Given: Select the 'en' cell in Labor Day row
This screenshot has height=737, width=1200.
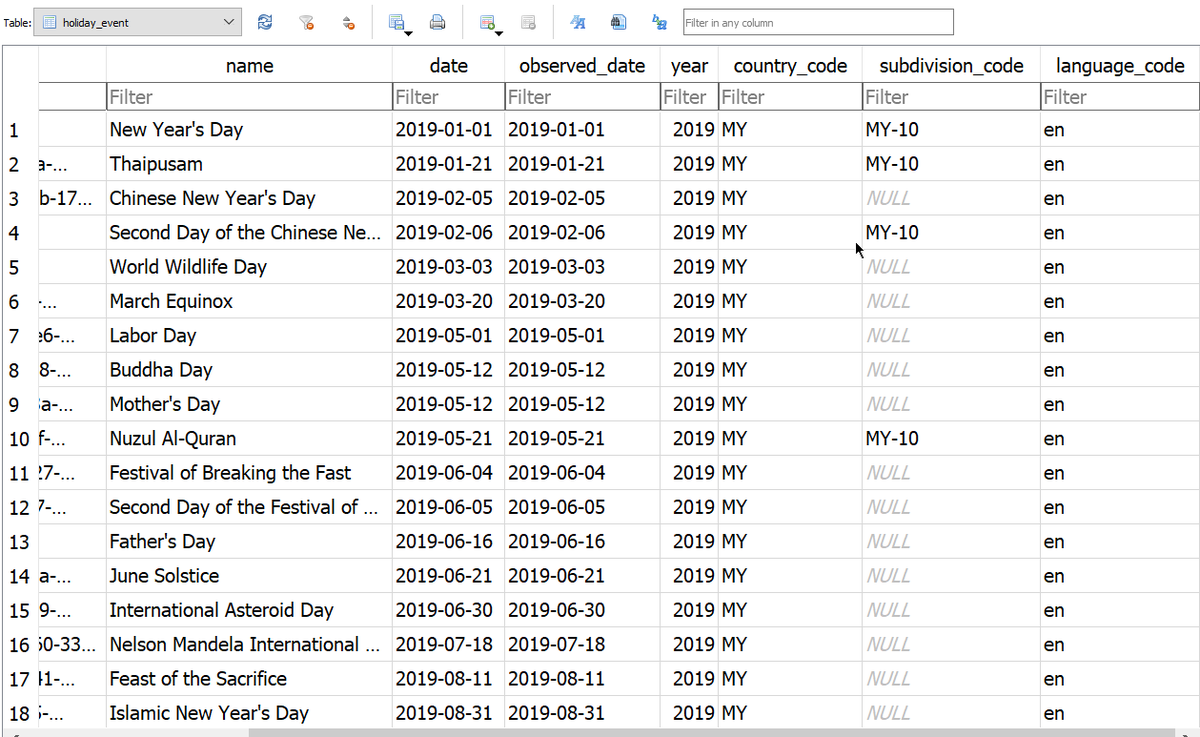Looking at the screenshot, I should (1120, 335).
